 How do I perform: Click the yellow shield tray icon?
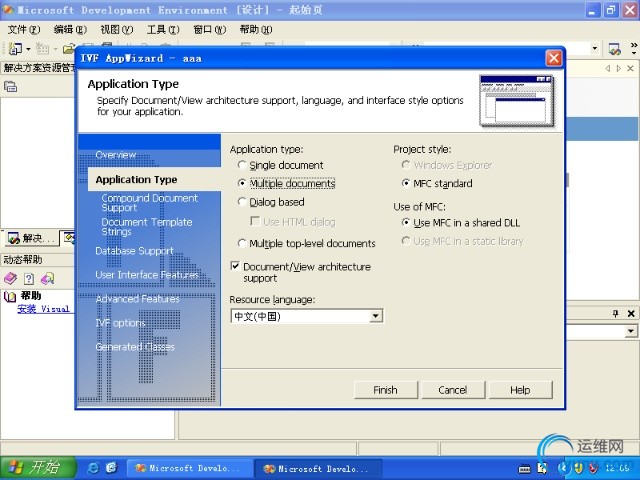pos(578,469)
